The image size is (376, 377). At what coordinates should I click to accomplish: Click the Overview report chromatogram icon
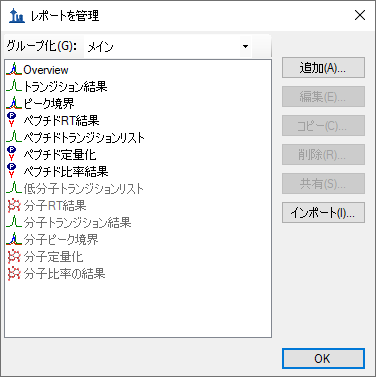13,69
